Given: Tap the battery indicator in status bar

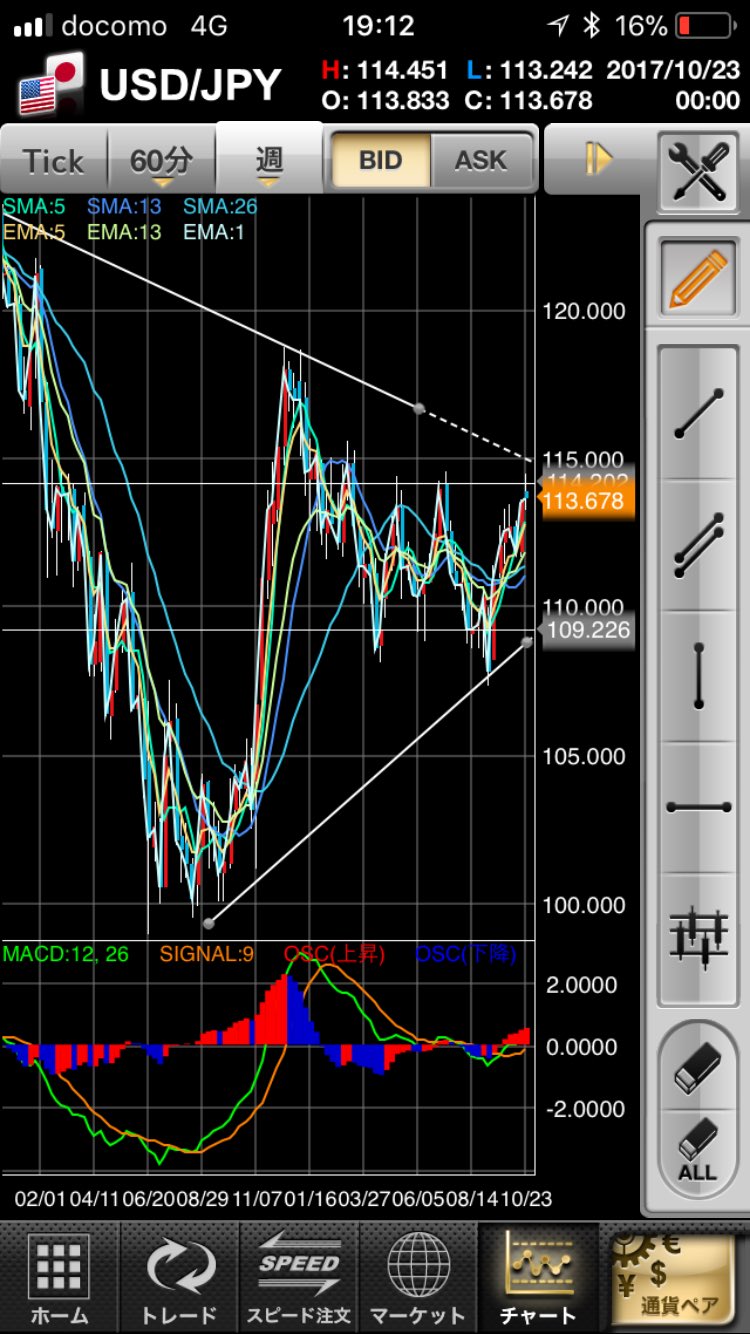Looking at the screenshot, I should [704, 26].
